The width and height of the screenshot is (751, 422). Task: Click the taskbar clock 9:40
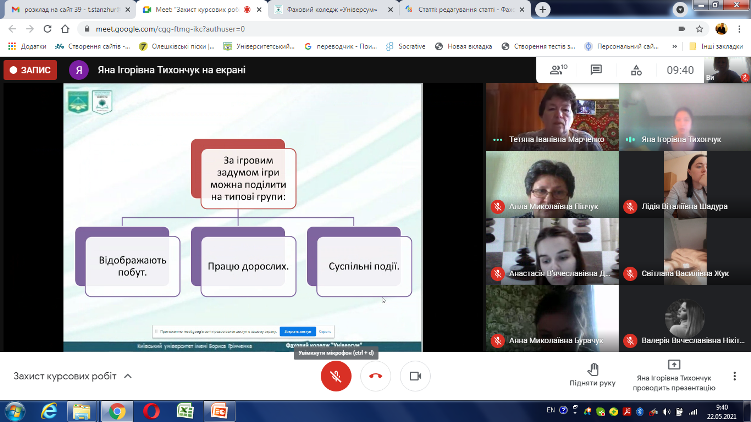pyautogui.click(x=722, y=411)
